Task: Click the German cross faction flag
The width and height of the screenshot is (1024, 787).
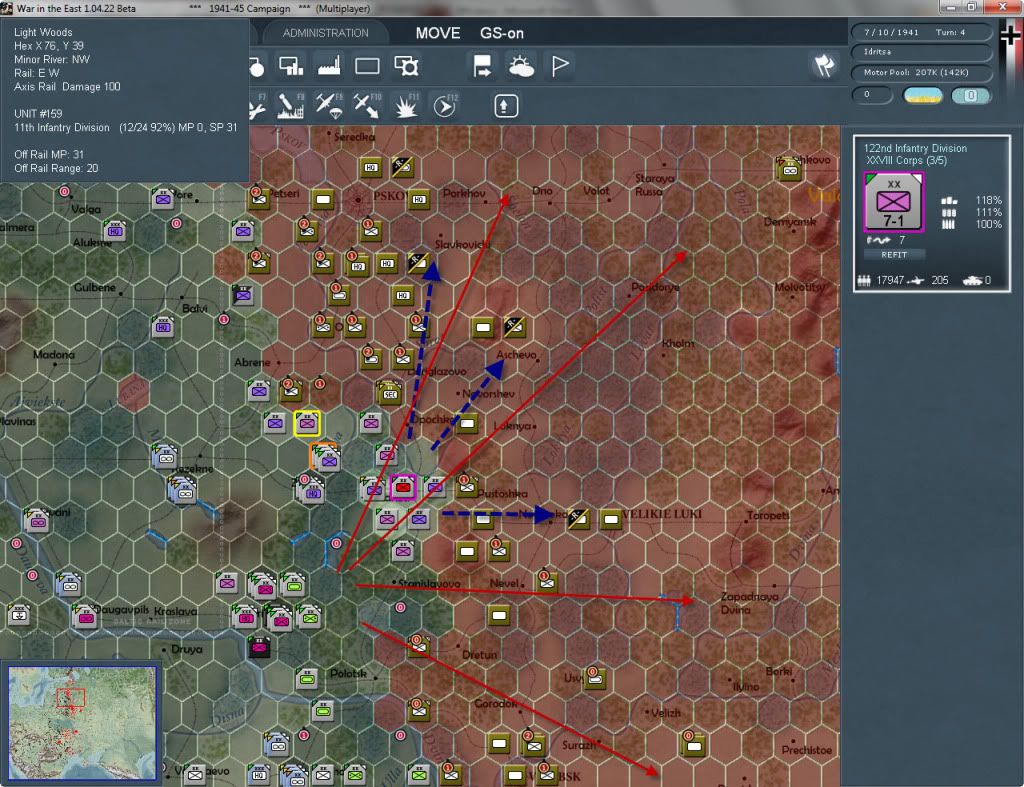Action: 1010,34
